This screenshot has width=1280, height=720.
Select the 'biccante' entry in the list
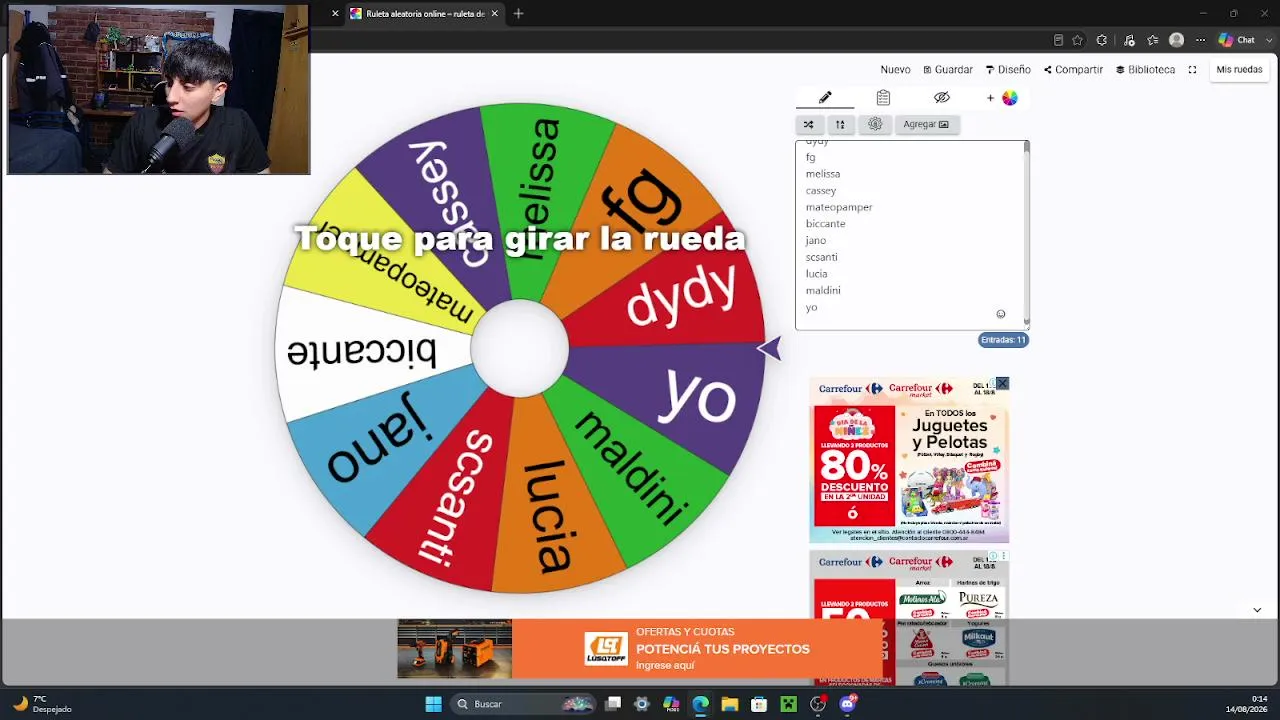coord(825,224)
